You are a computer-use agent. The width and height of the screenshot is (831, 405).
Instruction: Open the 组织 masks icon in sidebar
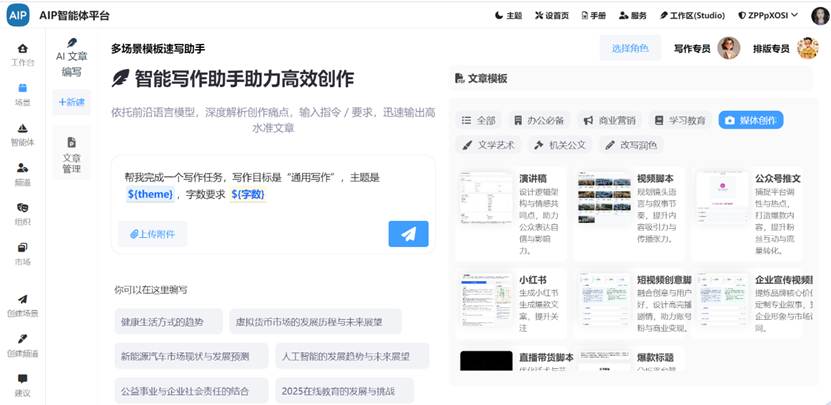pos(22,207)
